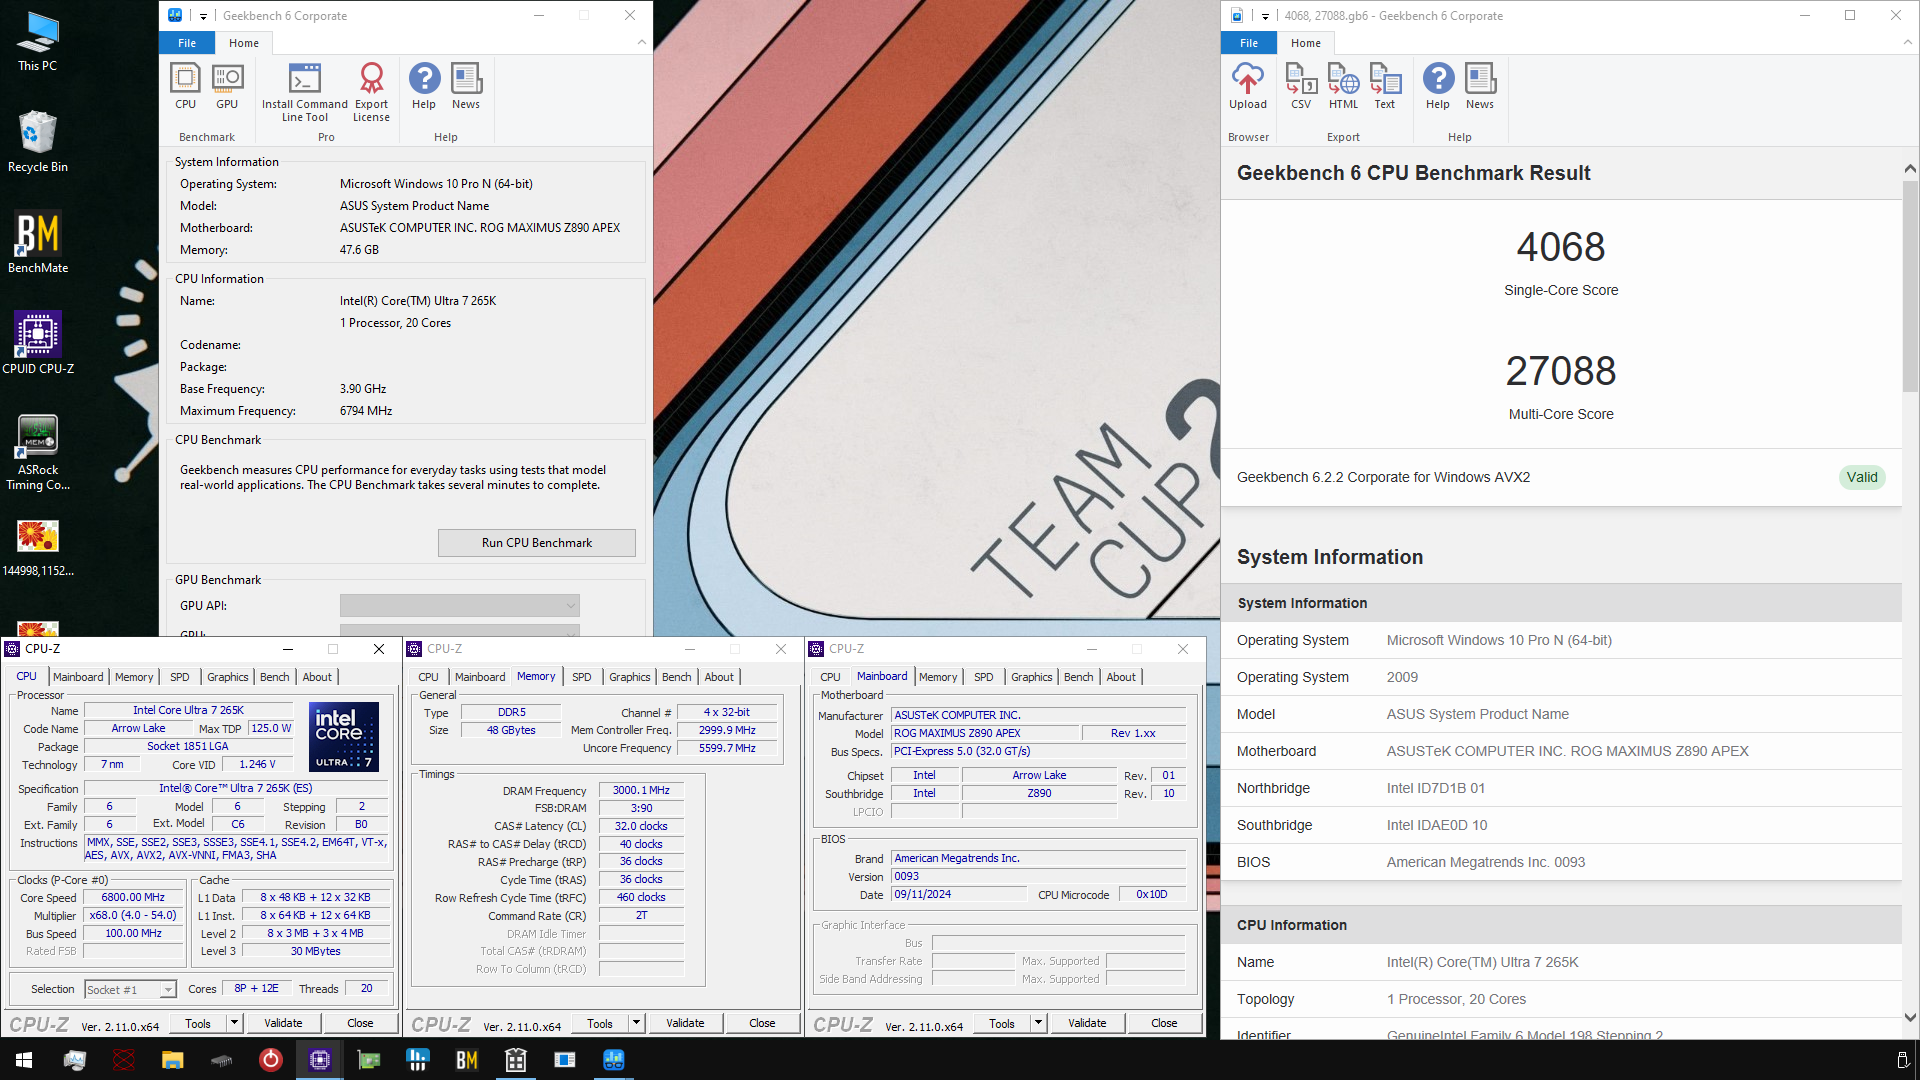Click the 4068 single-core score
Viewport: 1920px width, 1080px height.
click(1561, 247)
